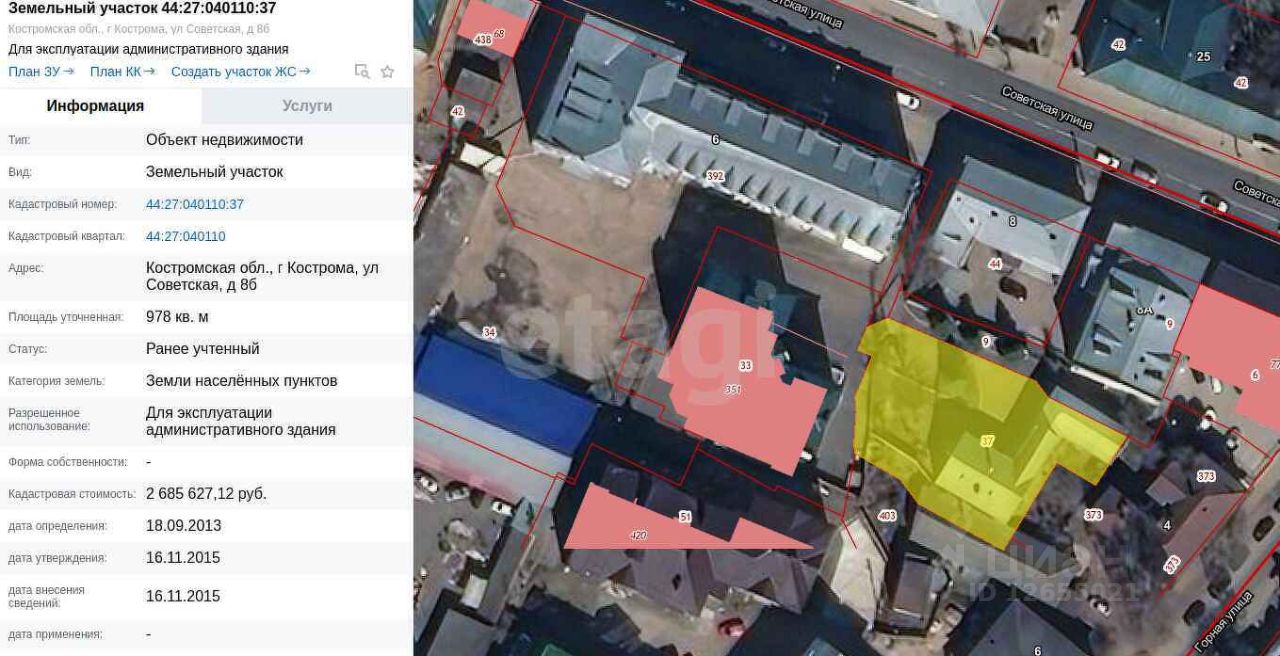The height and width of the screenshot is (656, 1280).
Task: Open the План ЗУ link
Action: click(x=41, y=71)
